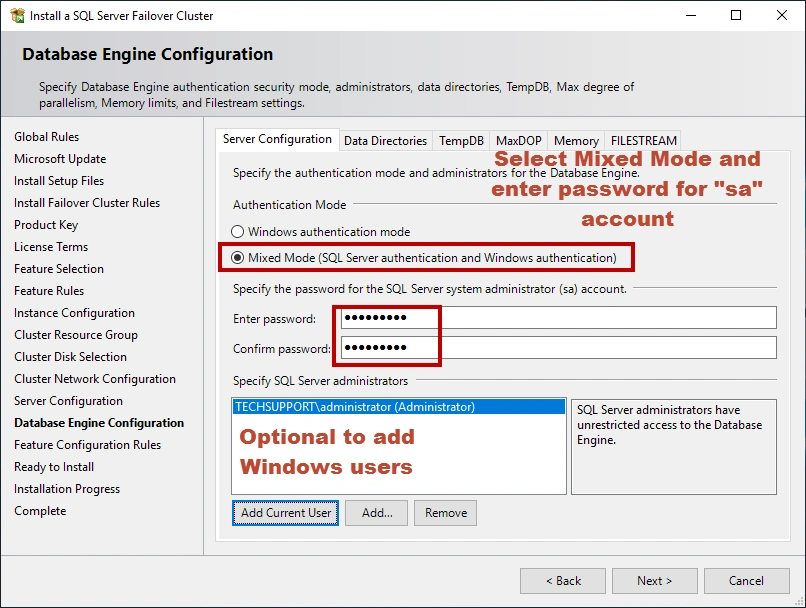Proceed with the Next button

tap(654, 581)
